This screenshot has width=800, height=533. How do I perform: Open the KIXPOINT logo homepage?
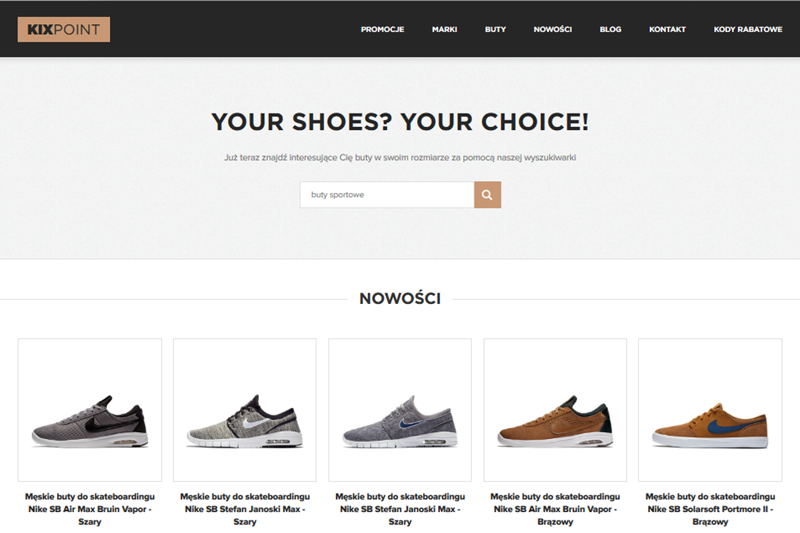[x=64, y=30]
